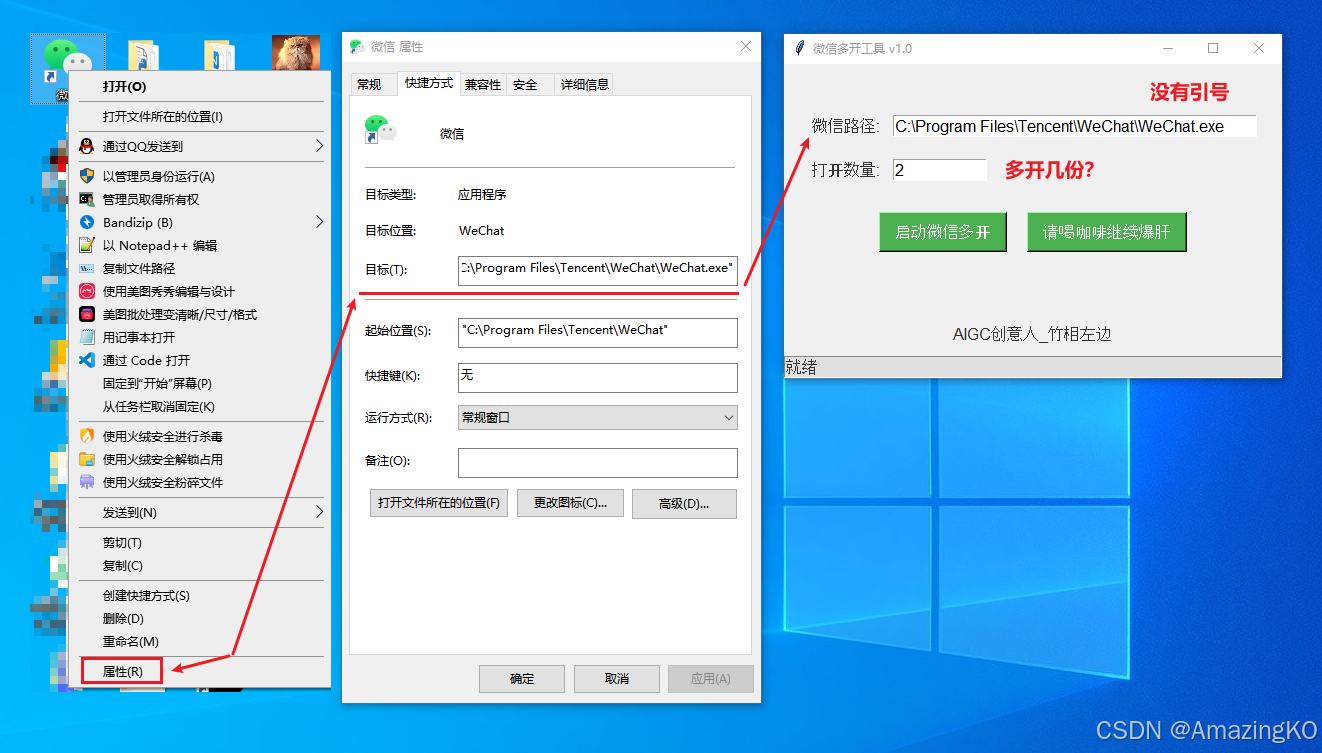Close the 微信 属性 dialog
This screenshot has height=753, width=1322.
coord(745,46)
